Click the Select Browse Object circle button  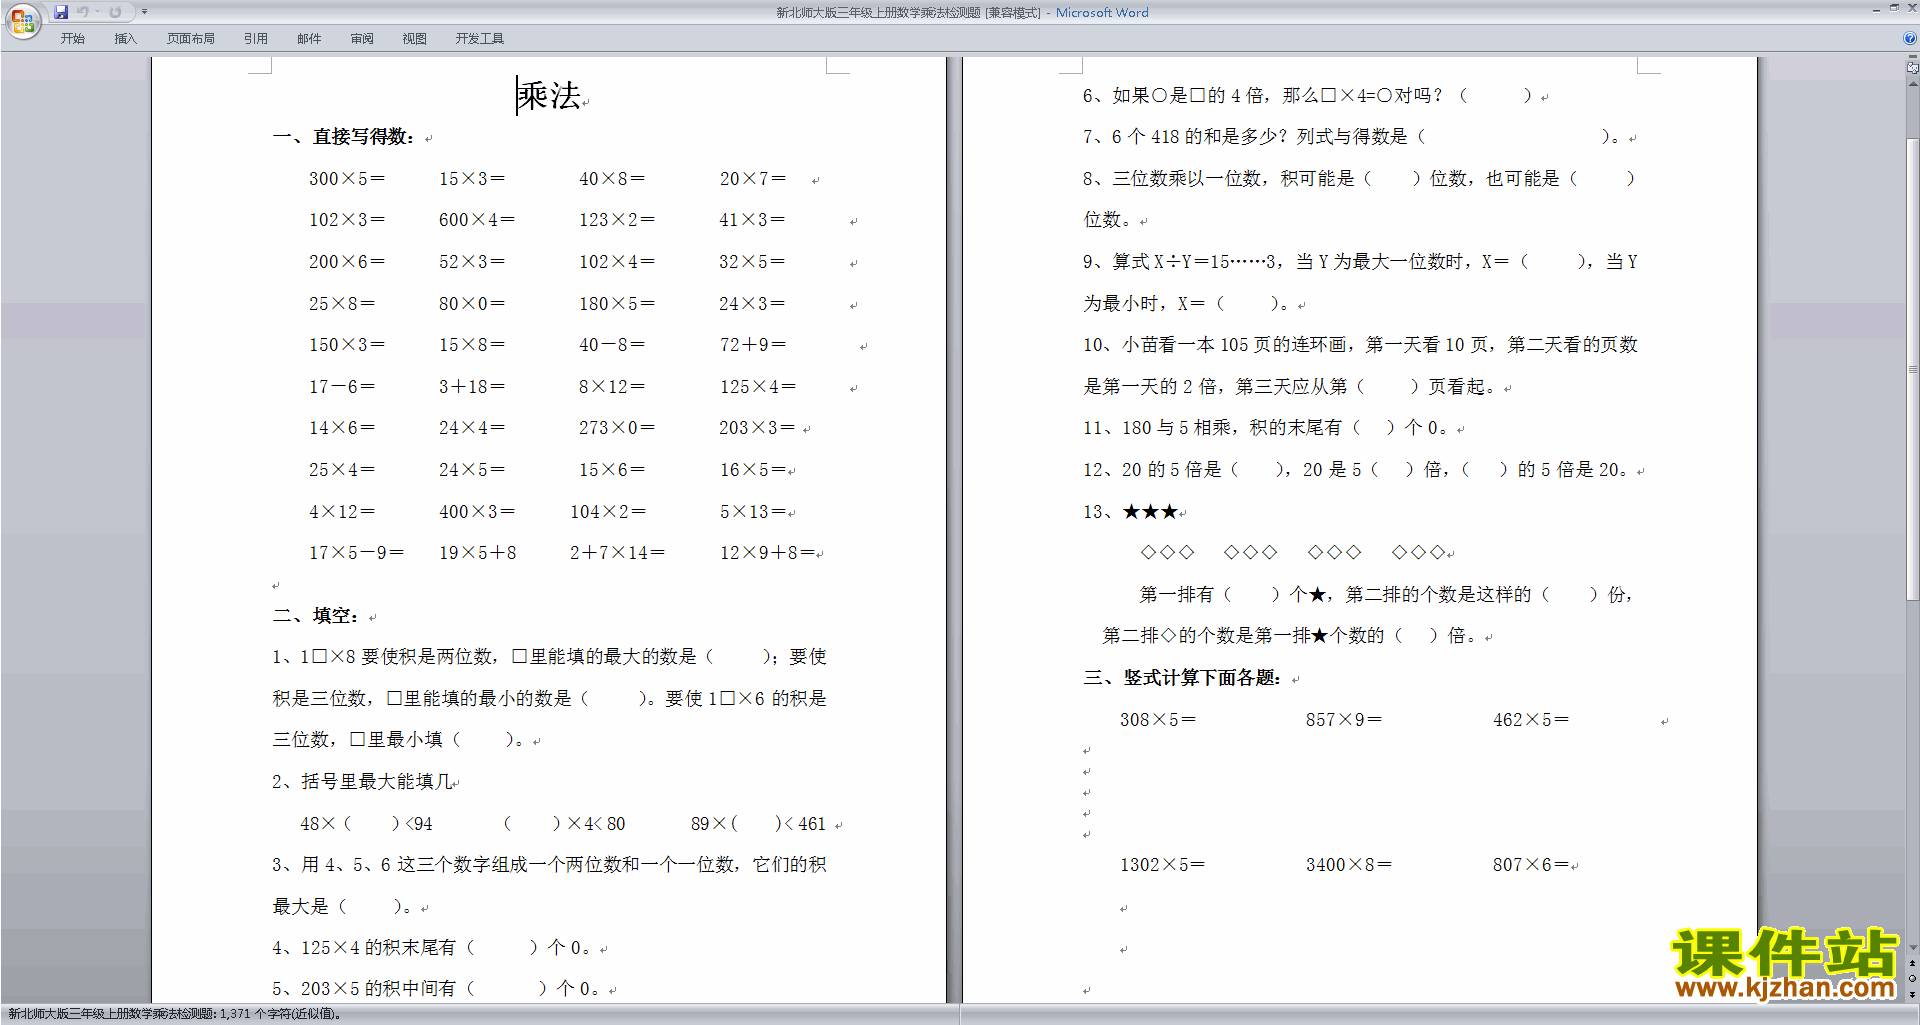(x=1913, y=979)
